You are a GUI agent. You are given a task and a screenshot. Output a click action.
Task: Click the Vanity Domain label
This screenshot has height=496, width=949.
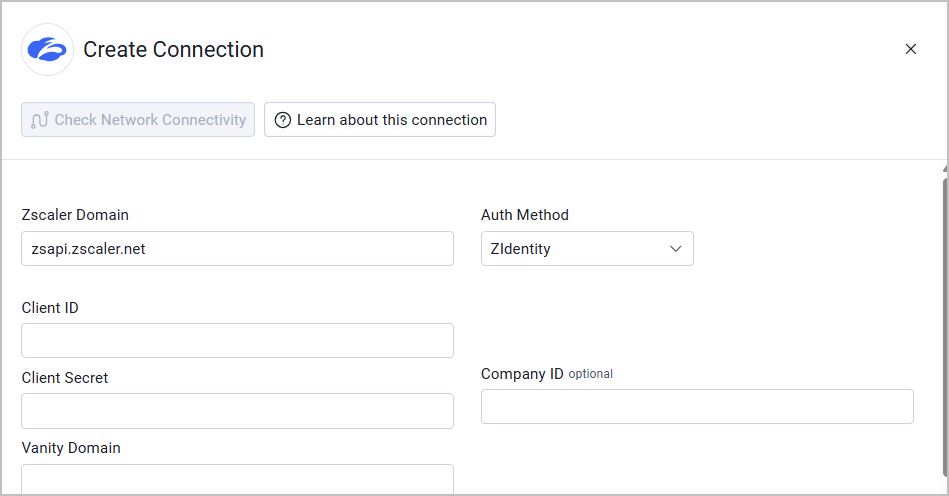(x=71, y=448)
